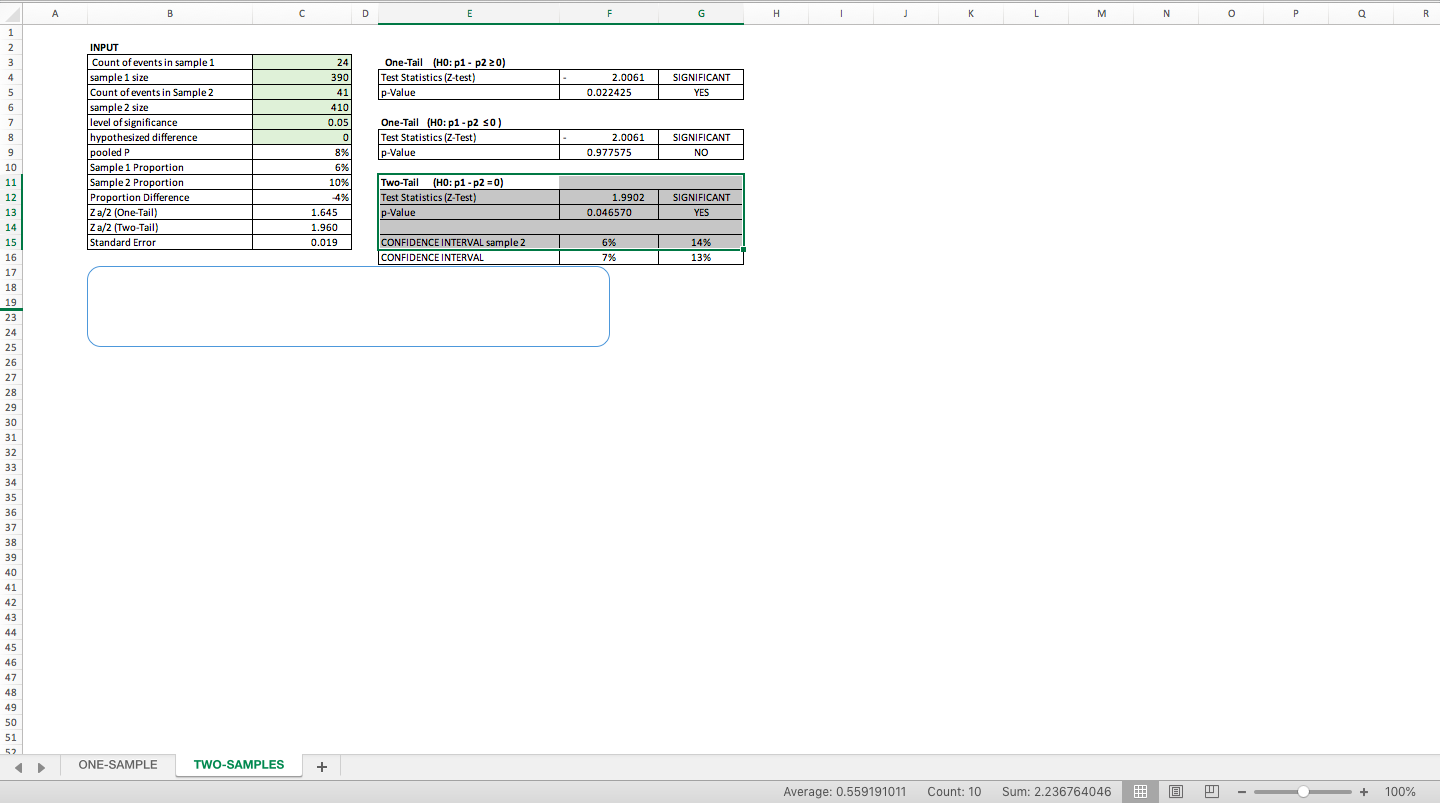The height and width of the screenshot is (803, 1440).
Task: Select column C header
Action: (x=302, y=14)
